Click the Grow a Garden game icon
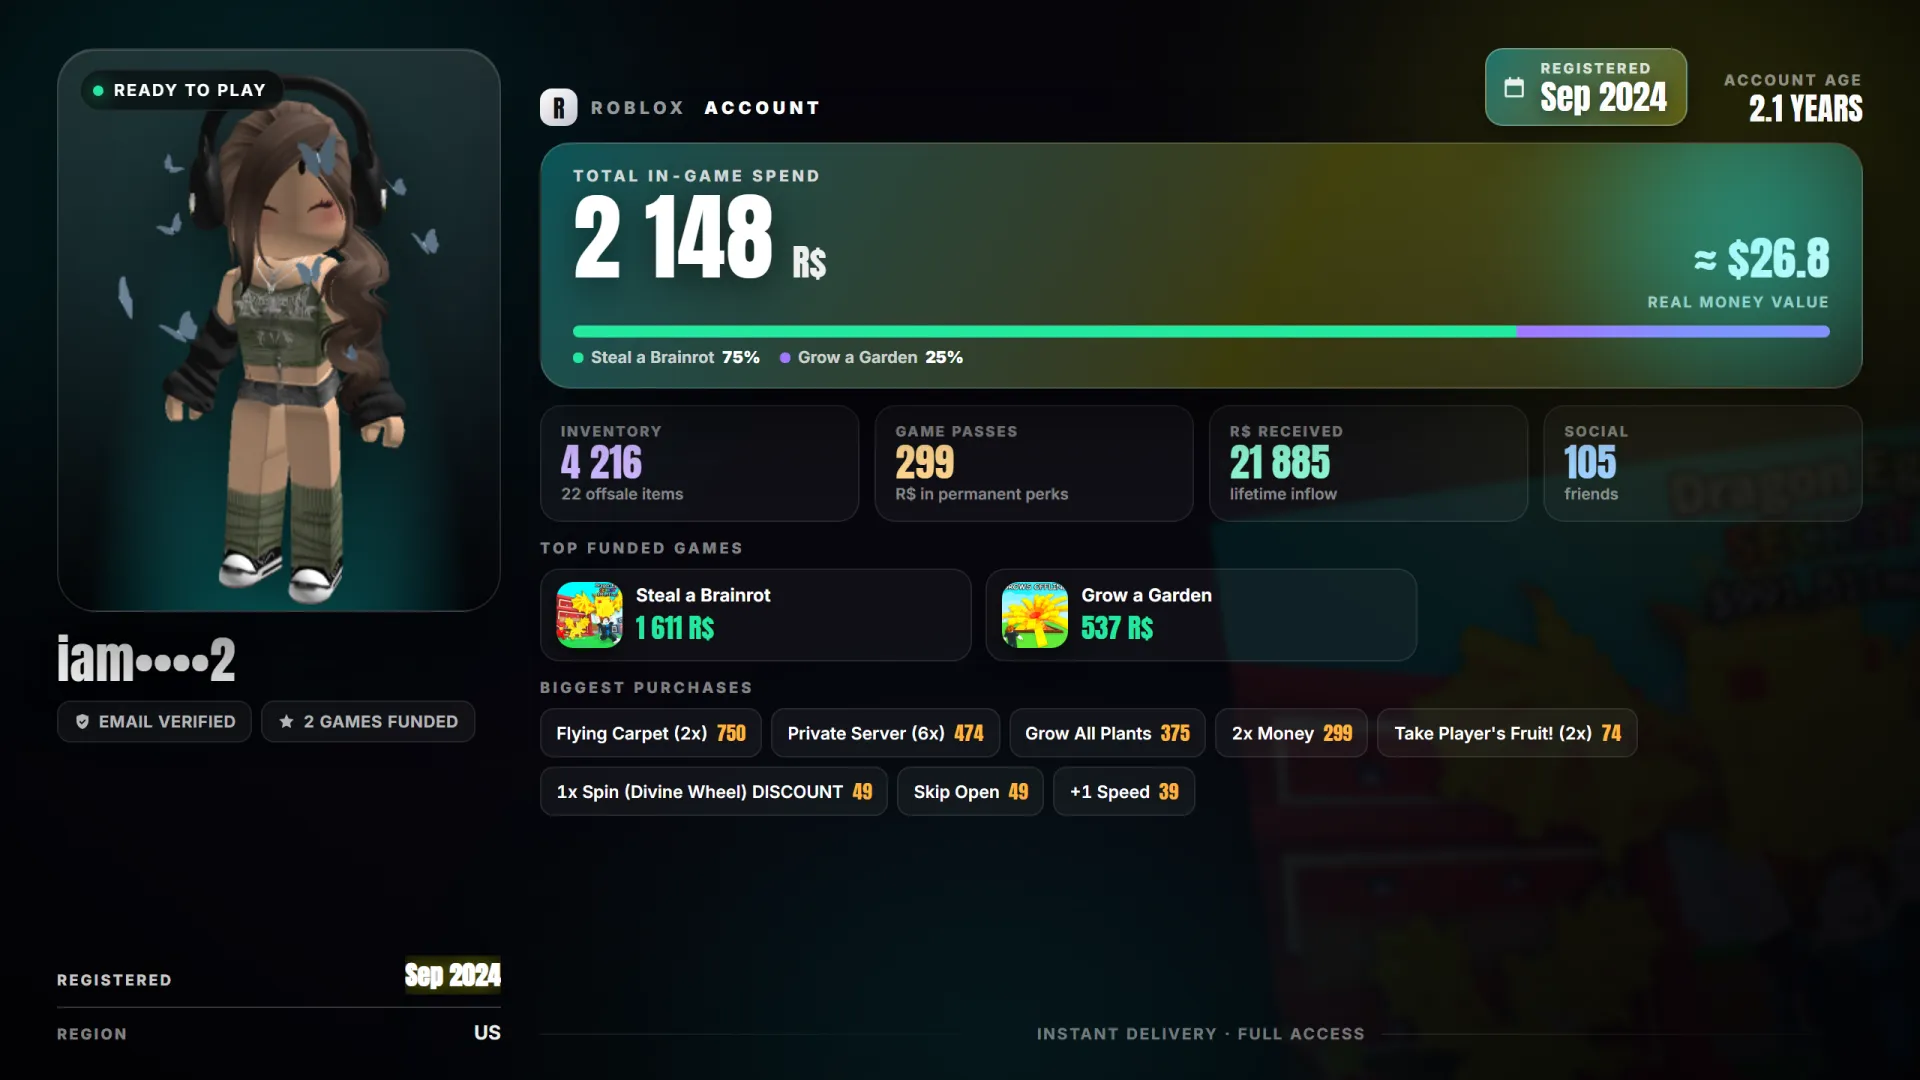Viewport: 1920px width, 1080px height. (1035, 615)
